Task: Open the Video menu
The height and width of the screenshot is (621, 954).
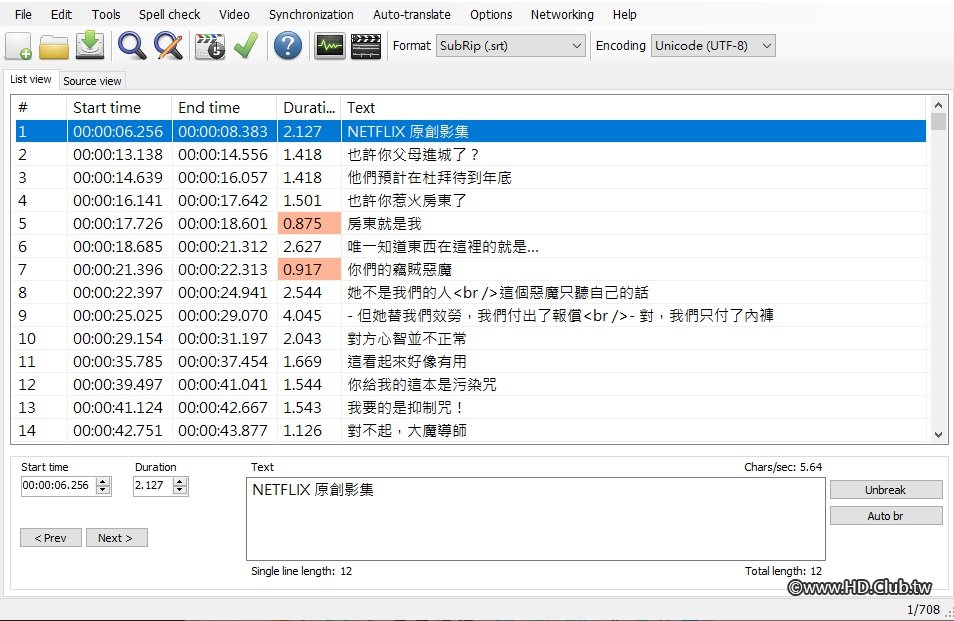Action: pos(234,15)
